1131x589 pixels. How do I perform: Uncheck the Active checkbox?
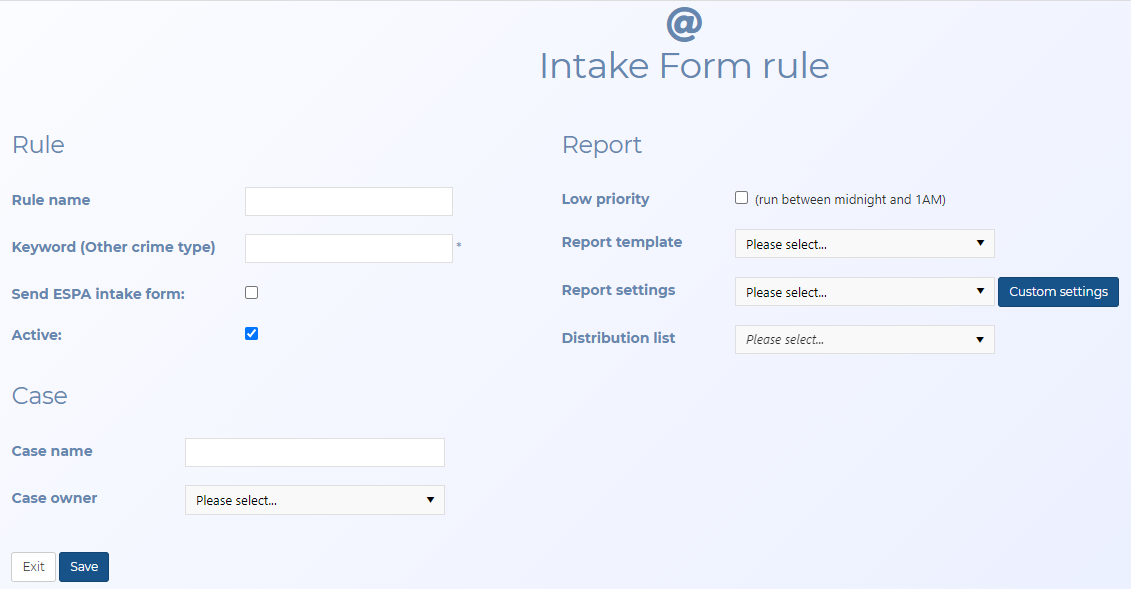point(252,334)
